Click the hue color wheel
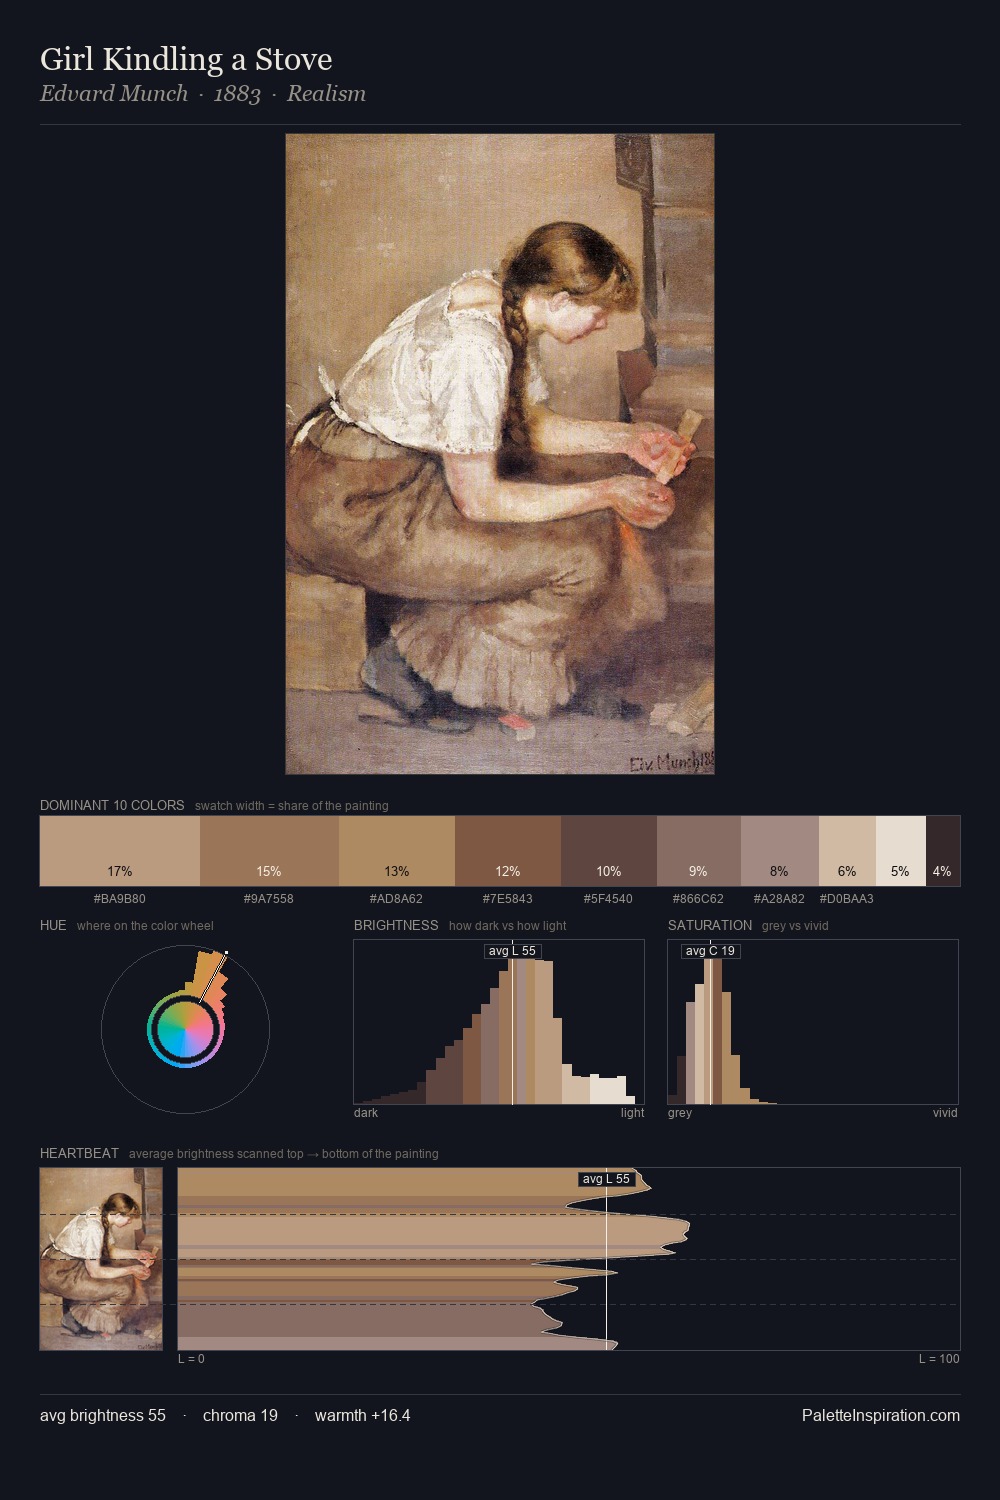This screenshot has height=1500, width=1000. tap(185, 1029)
